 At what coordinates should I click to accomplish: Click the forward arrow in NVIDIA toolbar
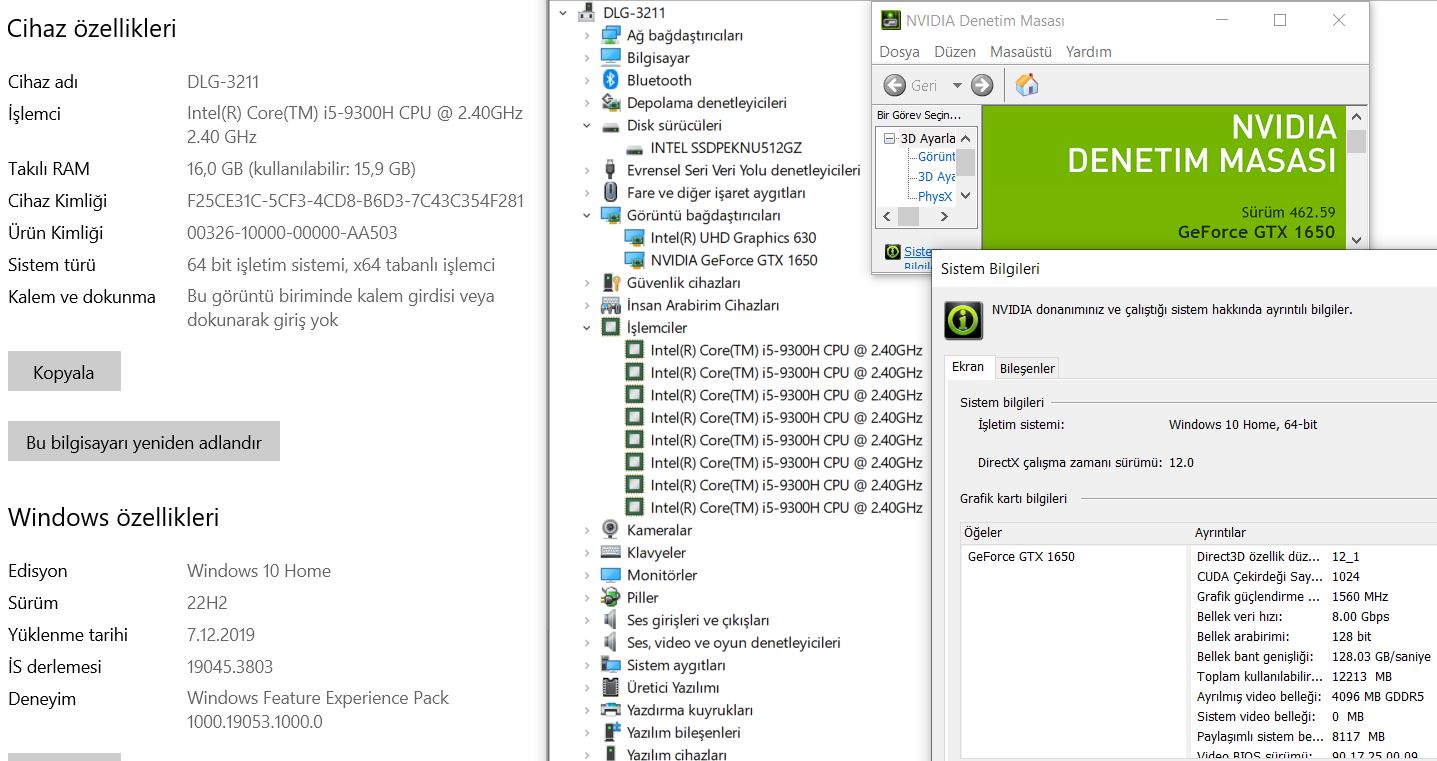point(982,86)
